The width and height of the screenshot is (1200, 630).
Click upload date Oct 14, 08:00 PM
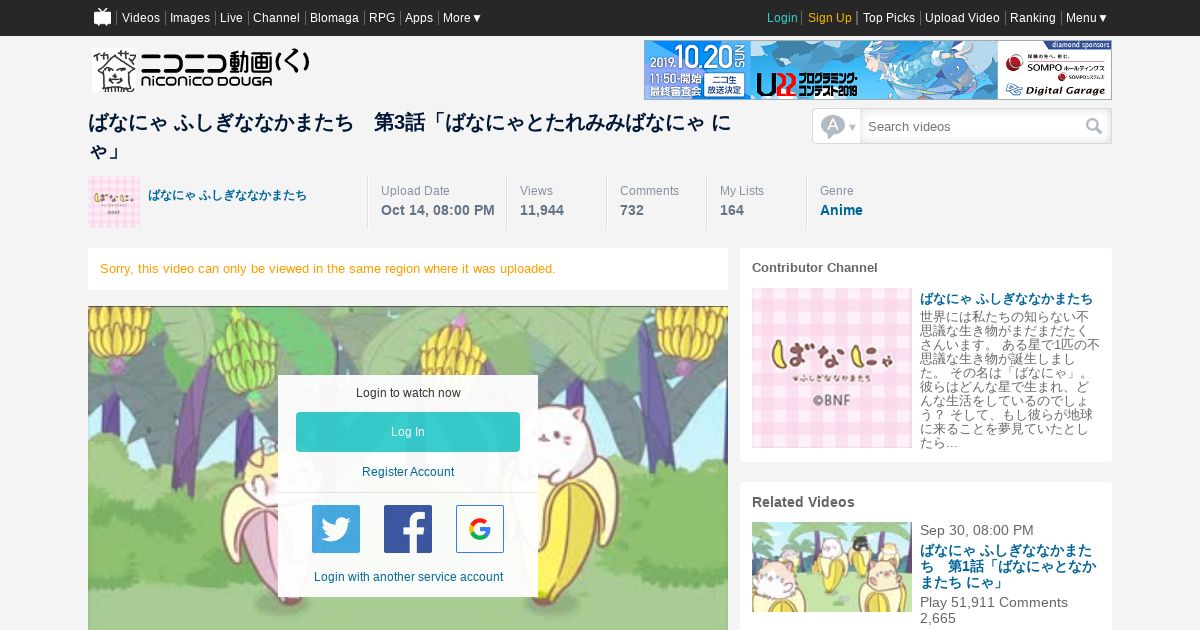point(438,210)
